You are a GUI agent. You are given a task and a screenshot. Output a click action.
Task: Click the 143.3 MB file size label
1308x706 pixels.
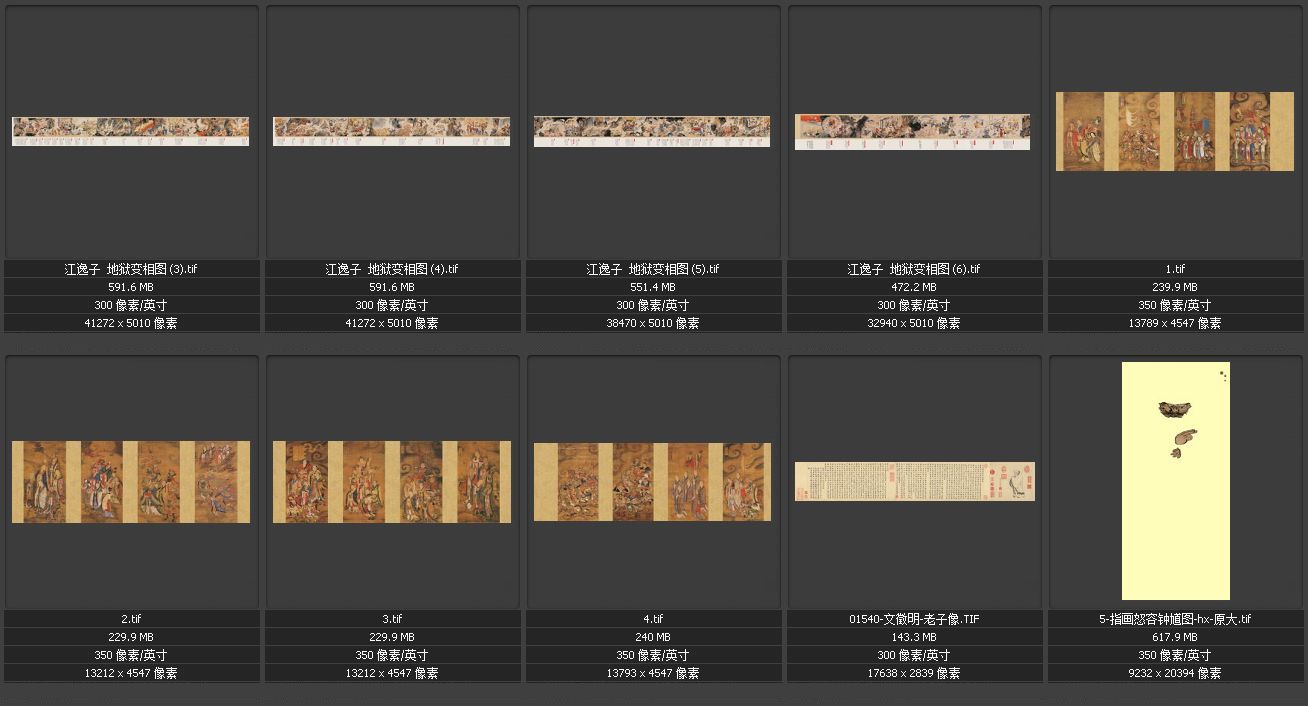(914, 637)
